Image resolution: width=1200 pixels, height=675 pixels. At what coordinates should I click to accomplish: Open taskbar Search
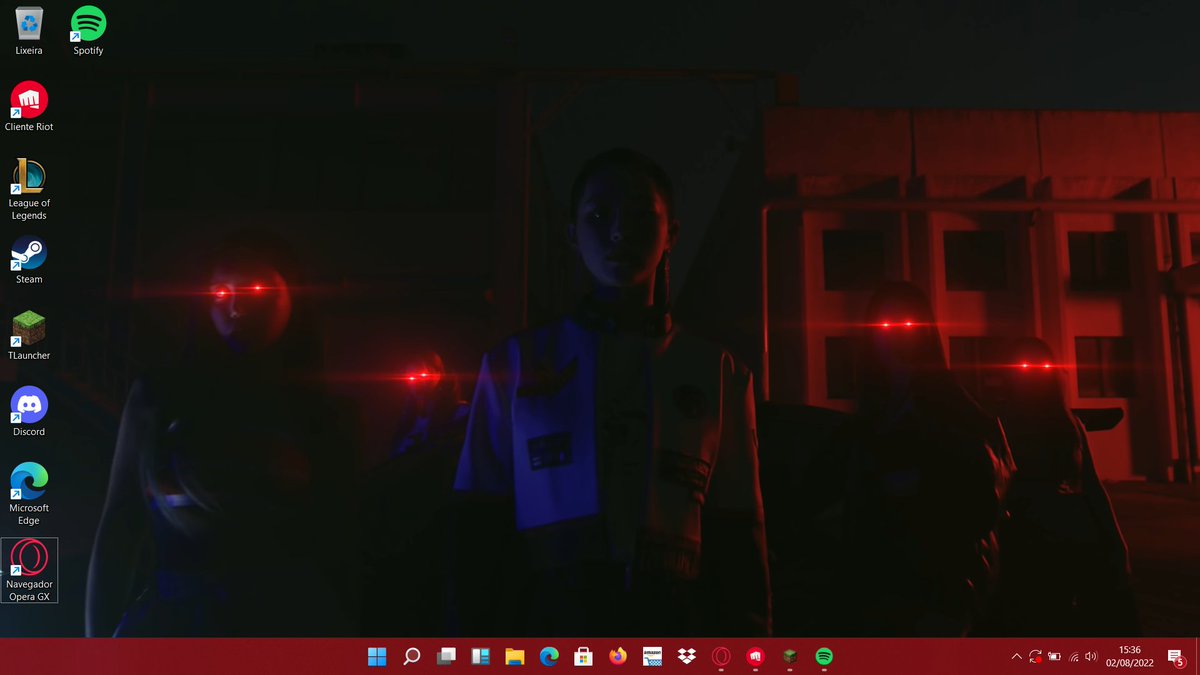click(411, 657)
